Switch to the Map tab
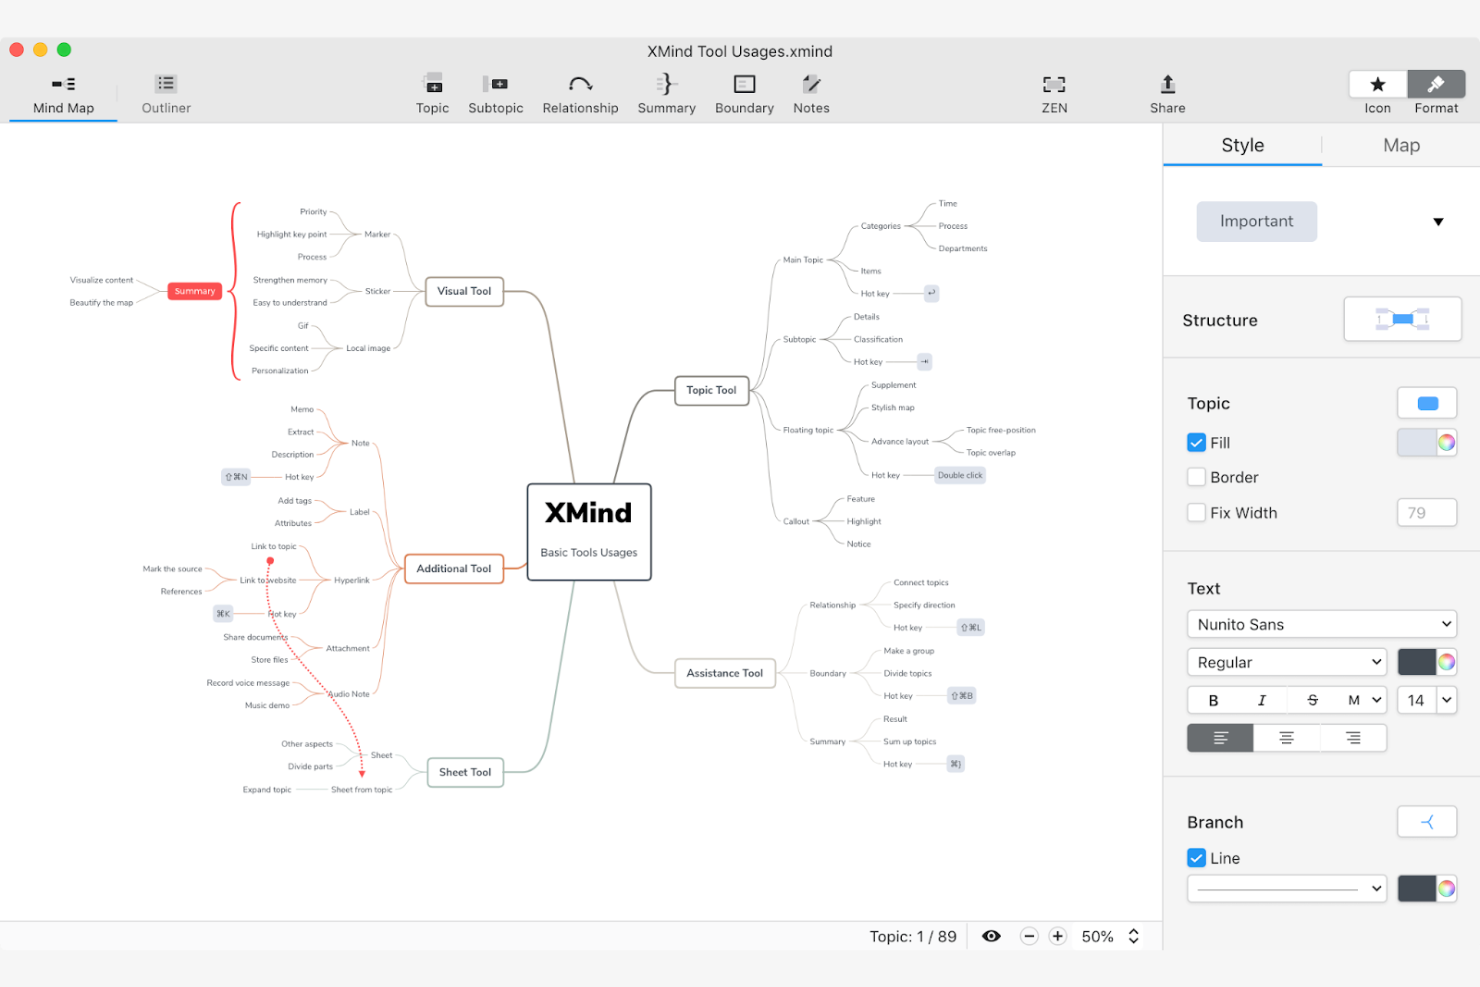The height and width of the screenshot is (987, 1480). pos(1401,145)
